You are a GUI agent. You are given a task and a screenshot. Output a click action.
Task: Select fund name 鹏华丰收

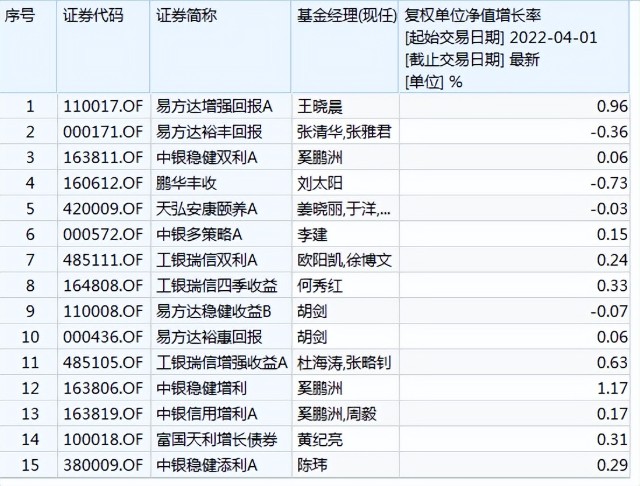pos(186,183)
